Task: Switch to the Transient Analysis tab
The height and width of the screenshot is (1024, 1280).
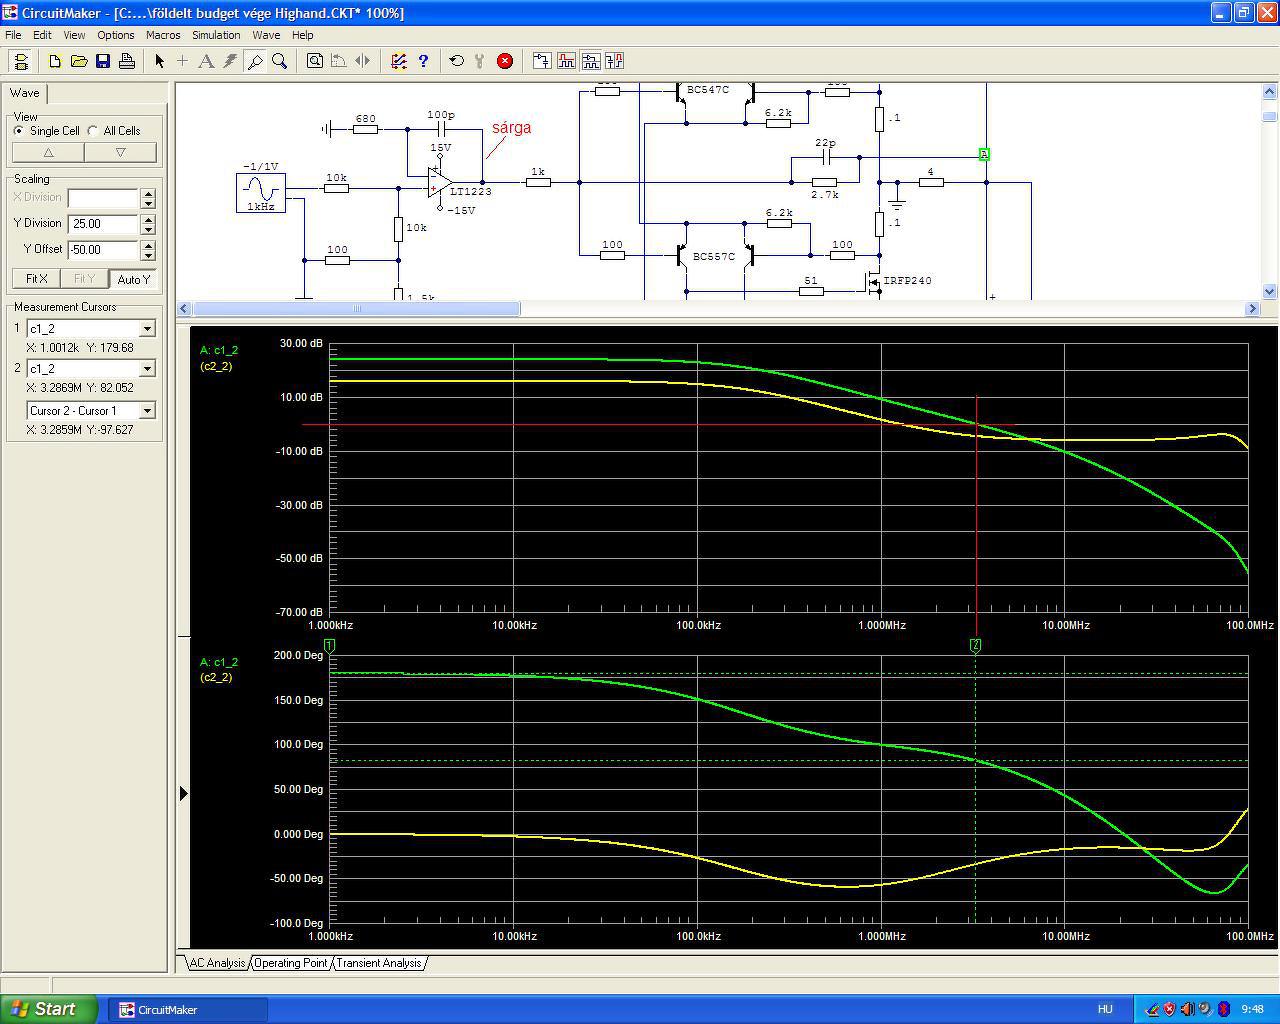Action: tap(378, 963)
